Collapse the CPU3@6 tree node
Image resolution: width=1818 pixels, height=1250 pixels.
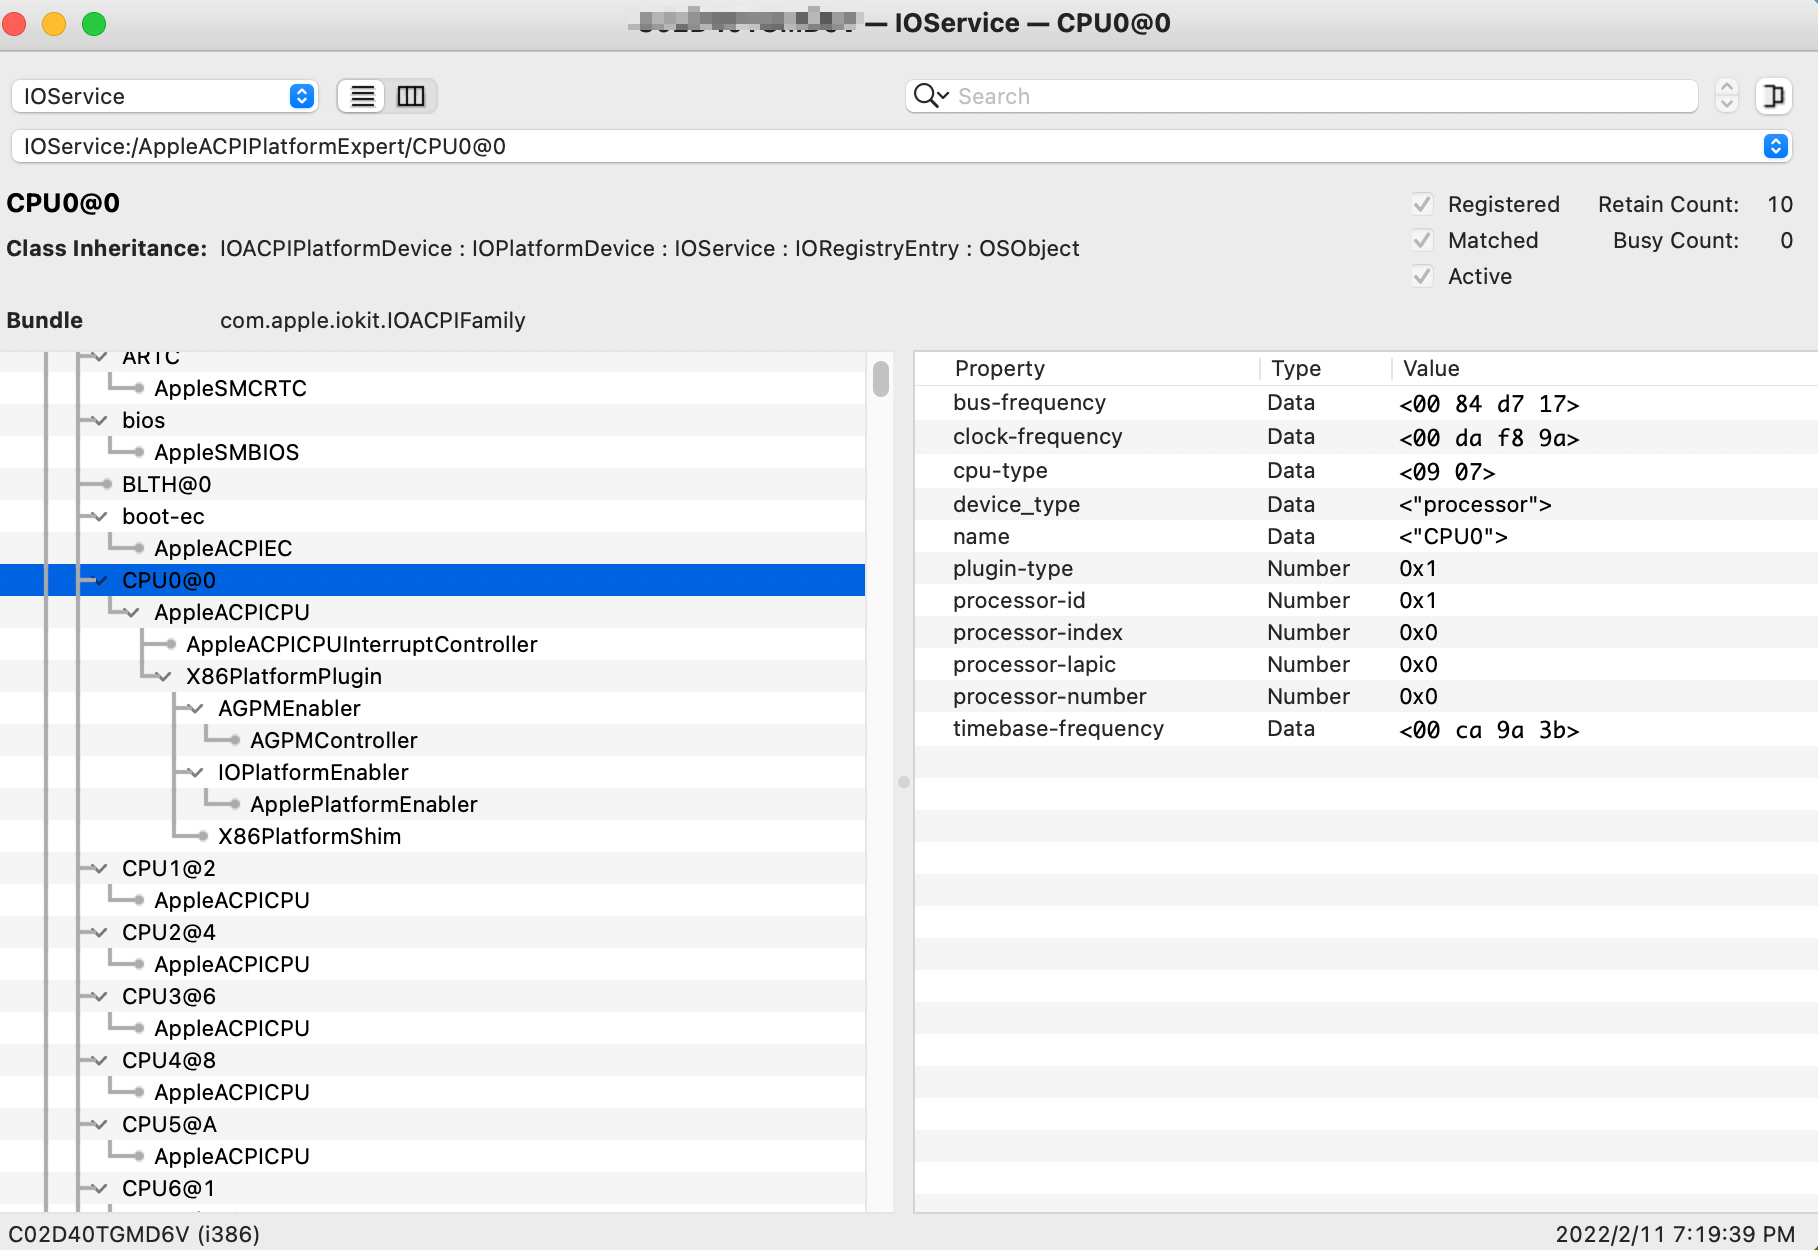(98, 996)
